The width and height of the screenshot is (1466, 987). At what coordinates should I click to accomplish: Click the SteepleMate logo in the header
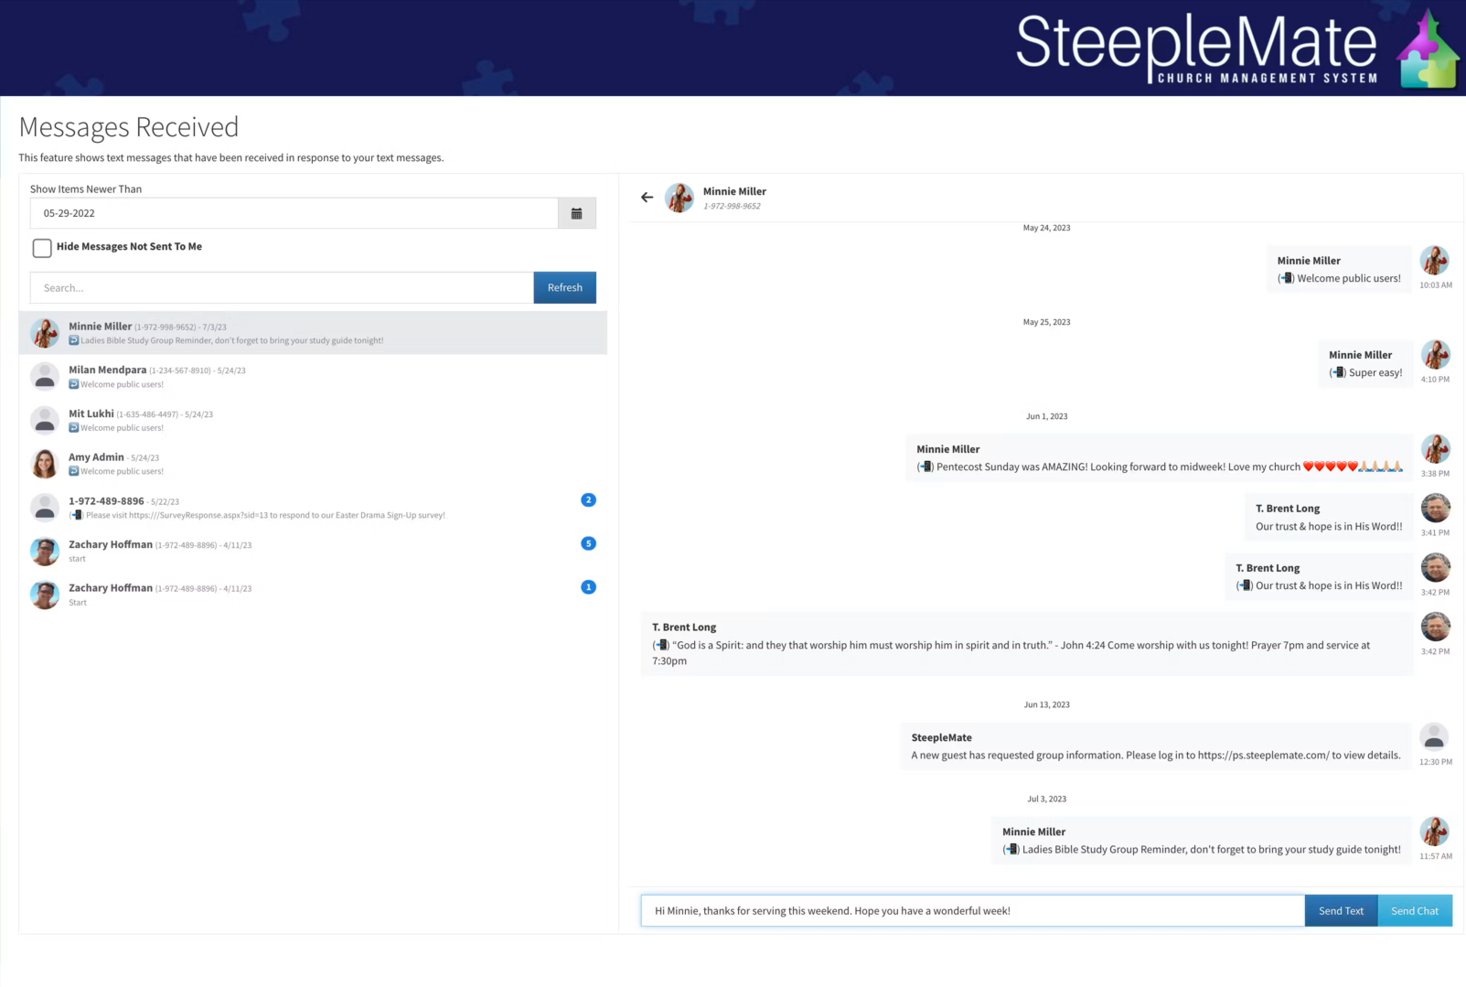click(1196, 46)
